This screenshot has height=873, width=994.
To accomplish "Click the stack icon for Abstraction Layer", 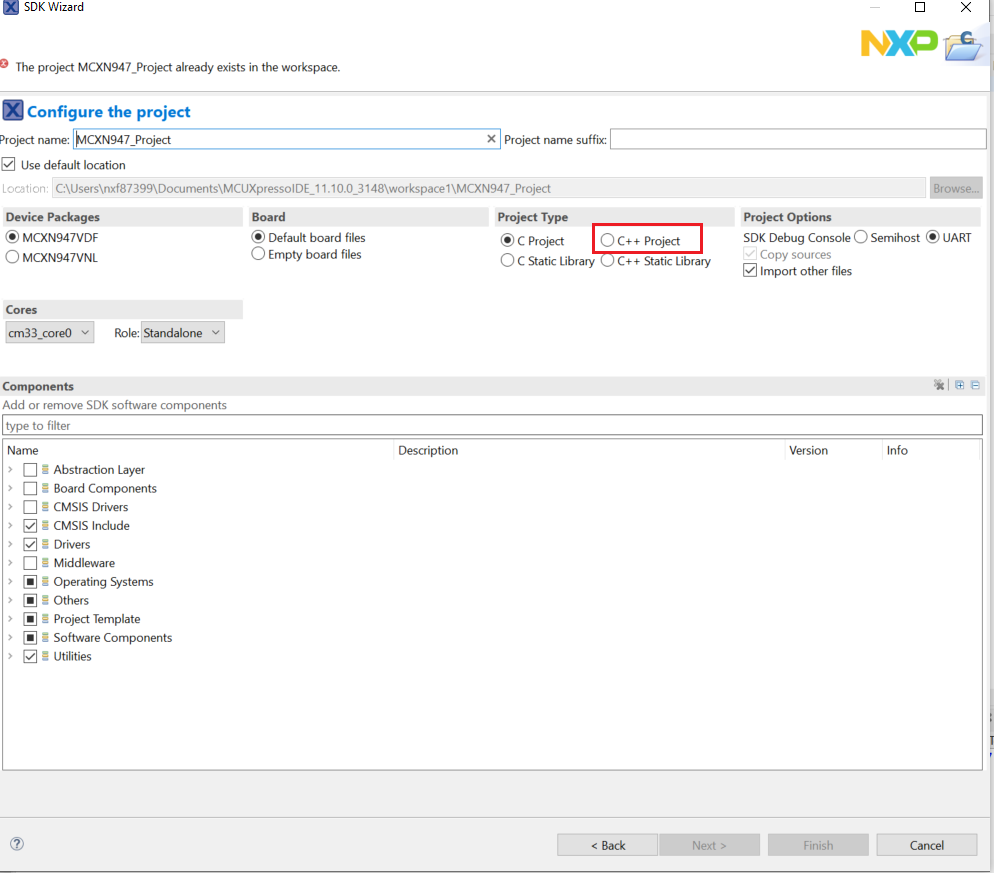I will [x=45, y=469].
